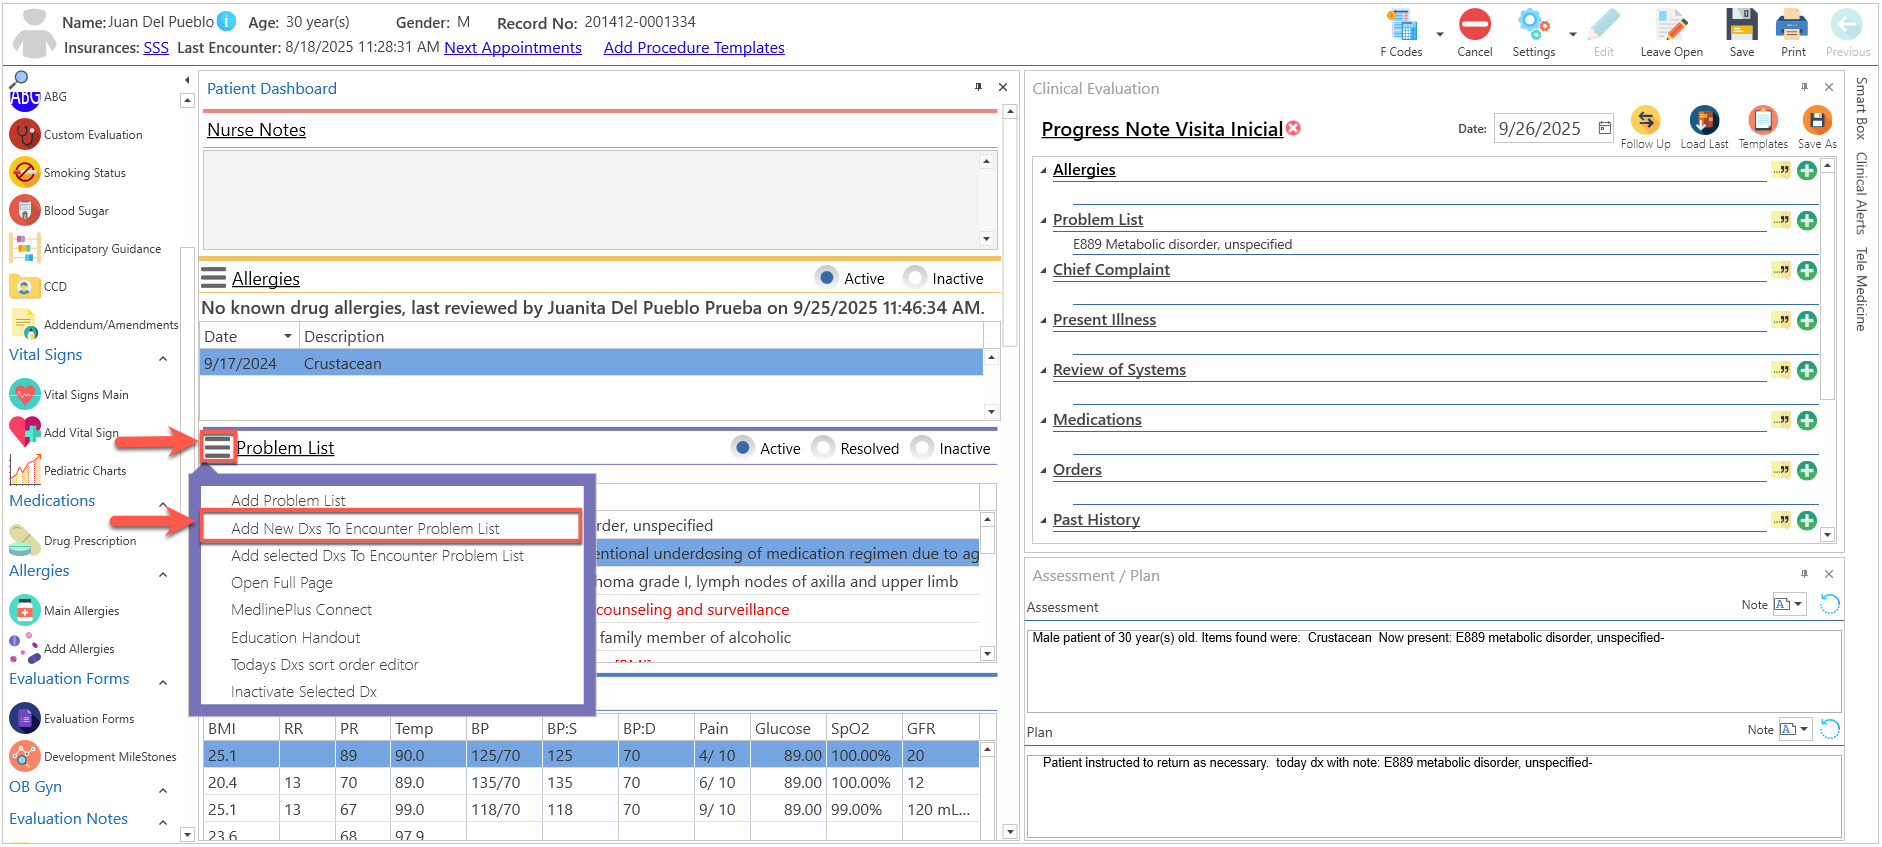Open Development MileStones
This screenshot has width=1882, height=847.
pyautogui.click(x=93, y=757)
